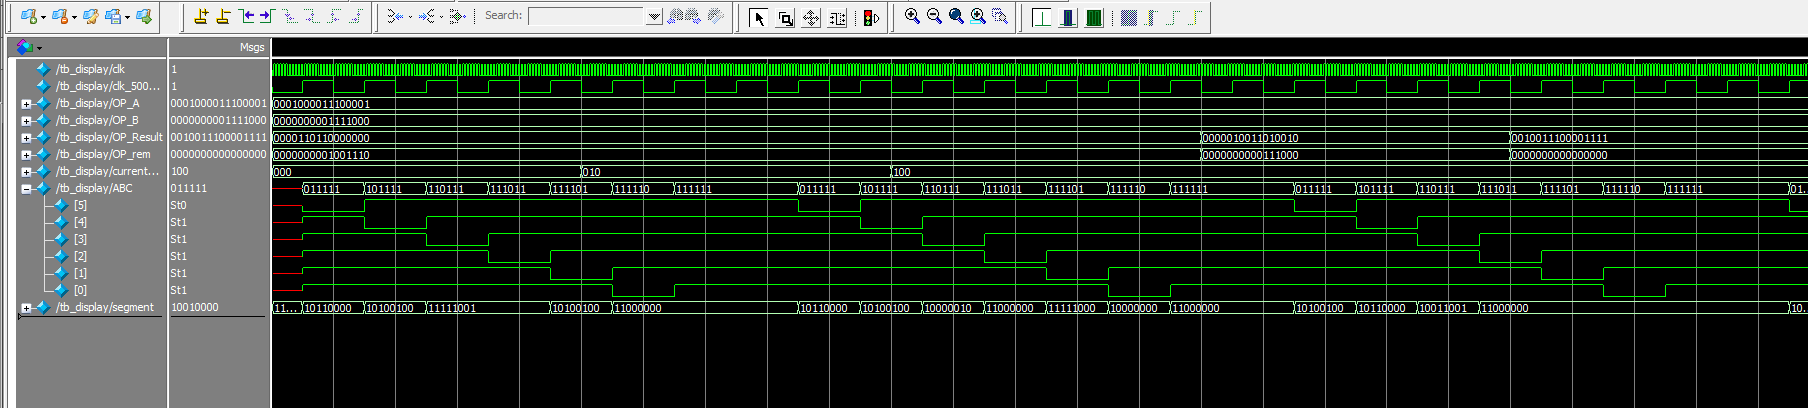Click the Zoom Between Cursors dotted magnifier icon

click(1000, 16)
